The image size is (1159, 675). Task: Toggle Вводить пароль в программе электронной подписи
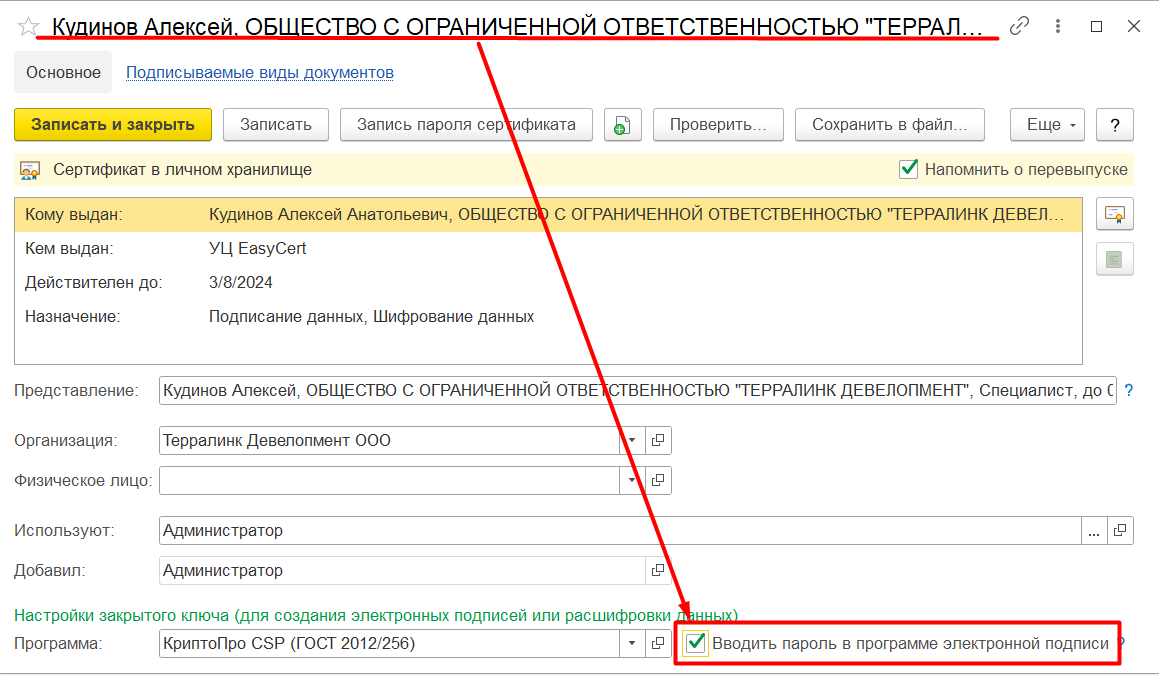pos(696,643)
